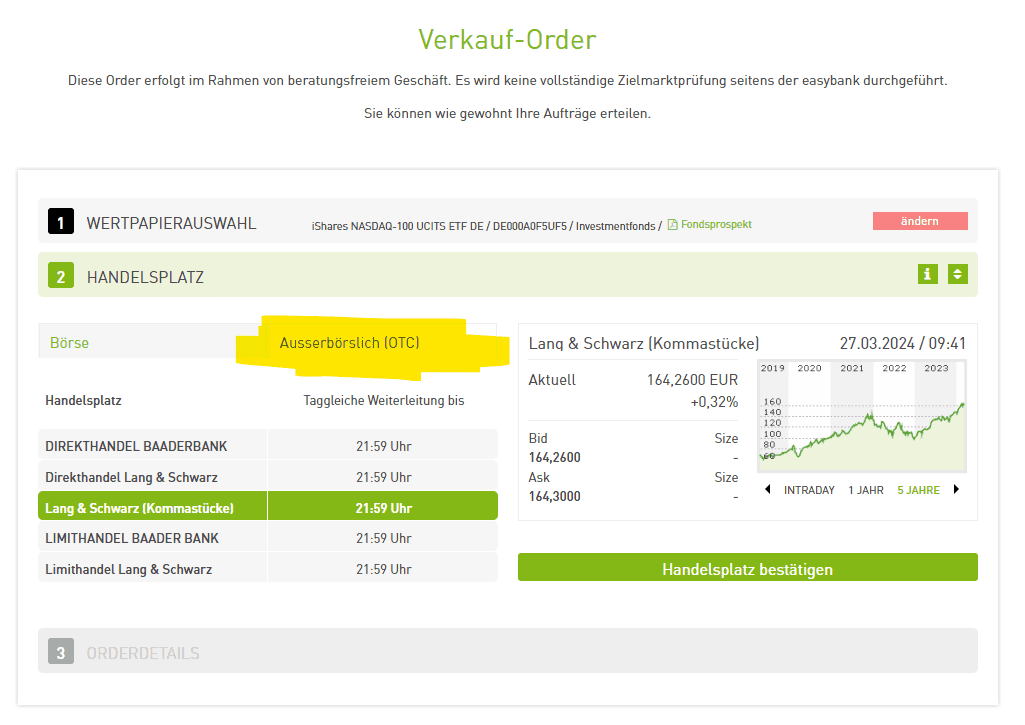Select the Ausserbörslich (OTC) tab
1025x725 pixels.
click(x=349, y=343)
